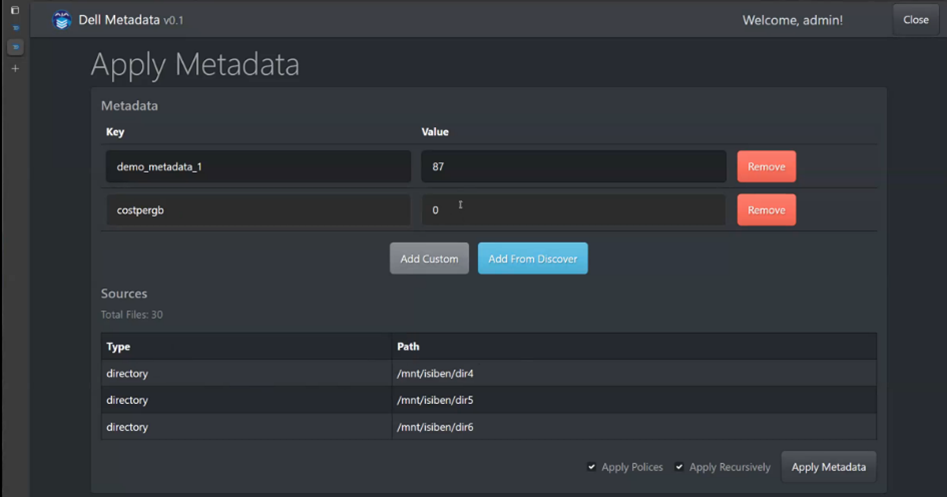Click the Dell Metadata logo icon

[62, 20]
